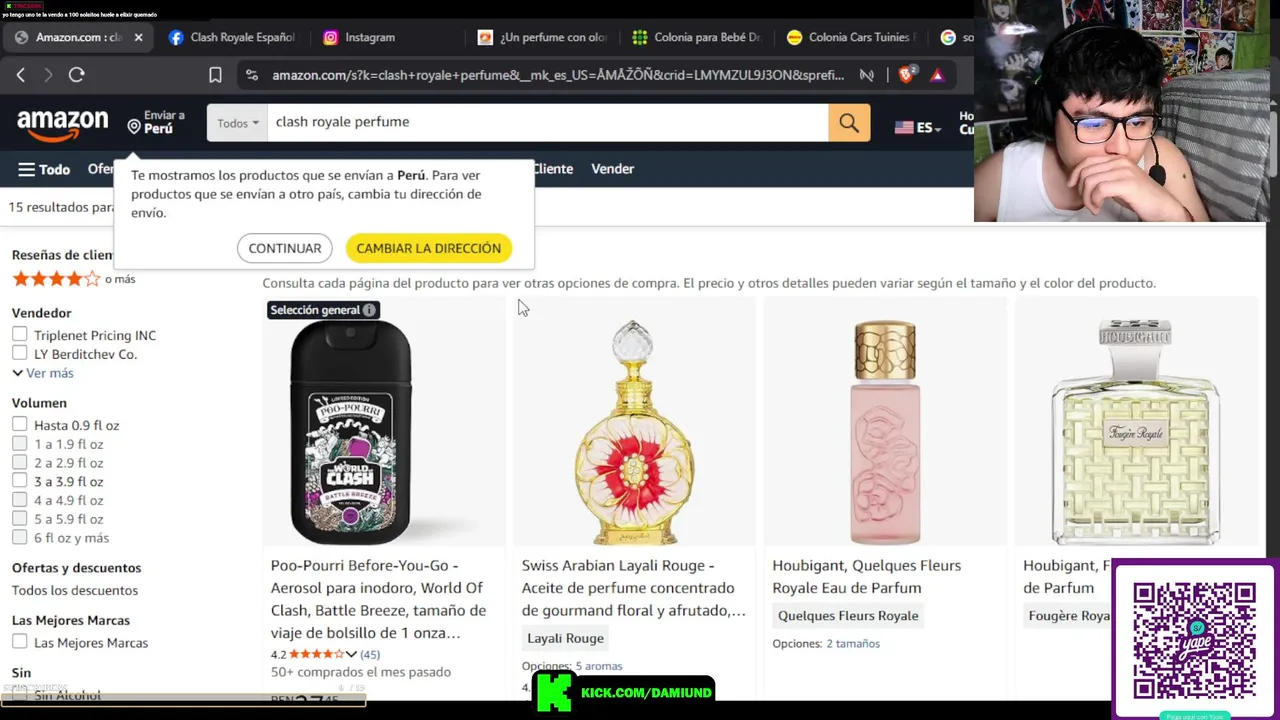Enable the Las Mejores Marcas checkbox
Viewport: 1280px width, 720px height.
click(x=20, y=642)
